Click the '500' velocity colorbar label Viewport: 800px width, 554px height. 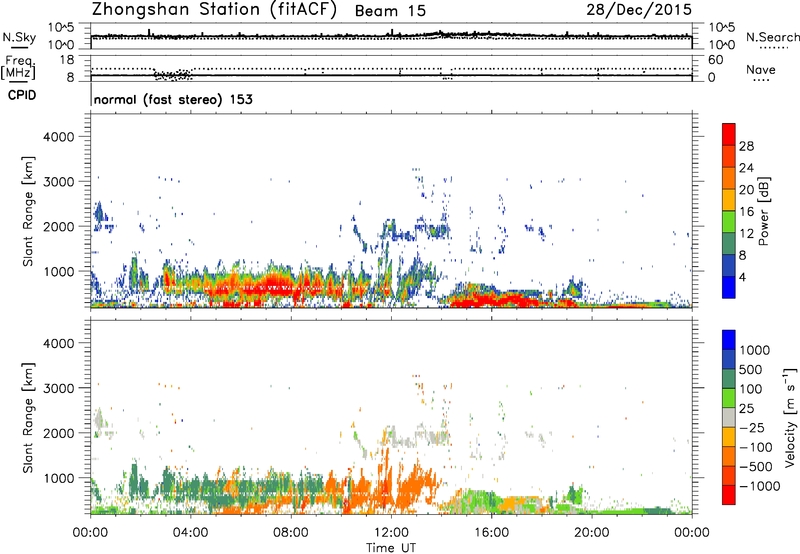tap(751, 370)
